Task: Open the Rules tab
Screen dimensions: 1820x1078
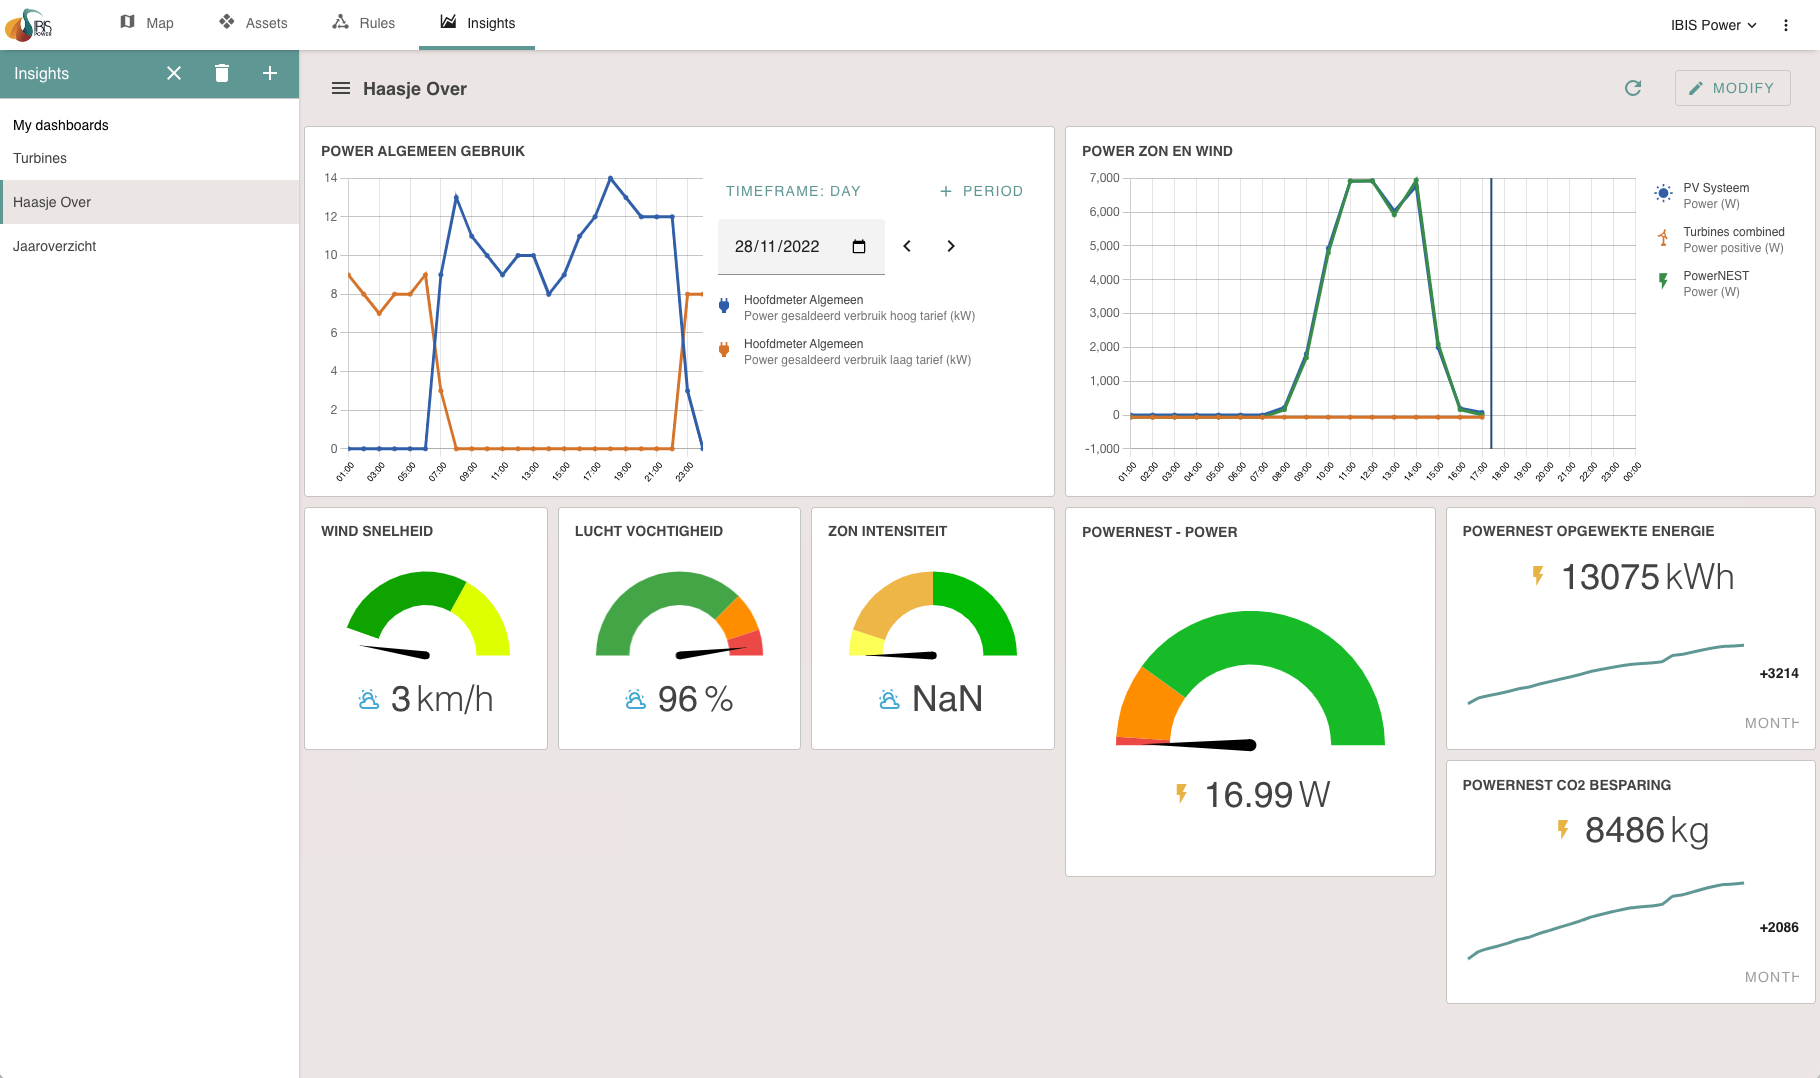Action: tap(364, 23)
